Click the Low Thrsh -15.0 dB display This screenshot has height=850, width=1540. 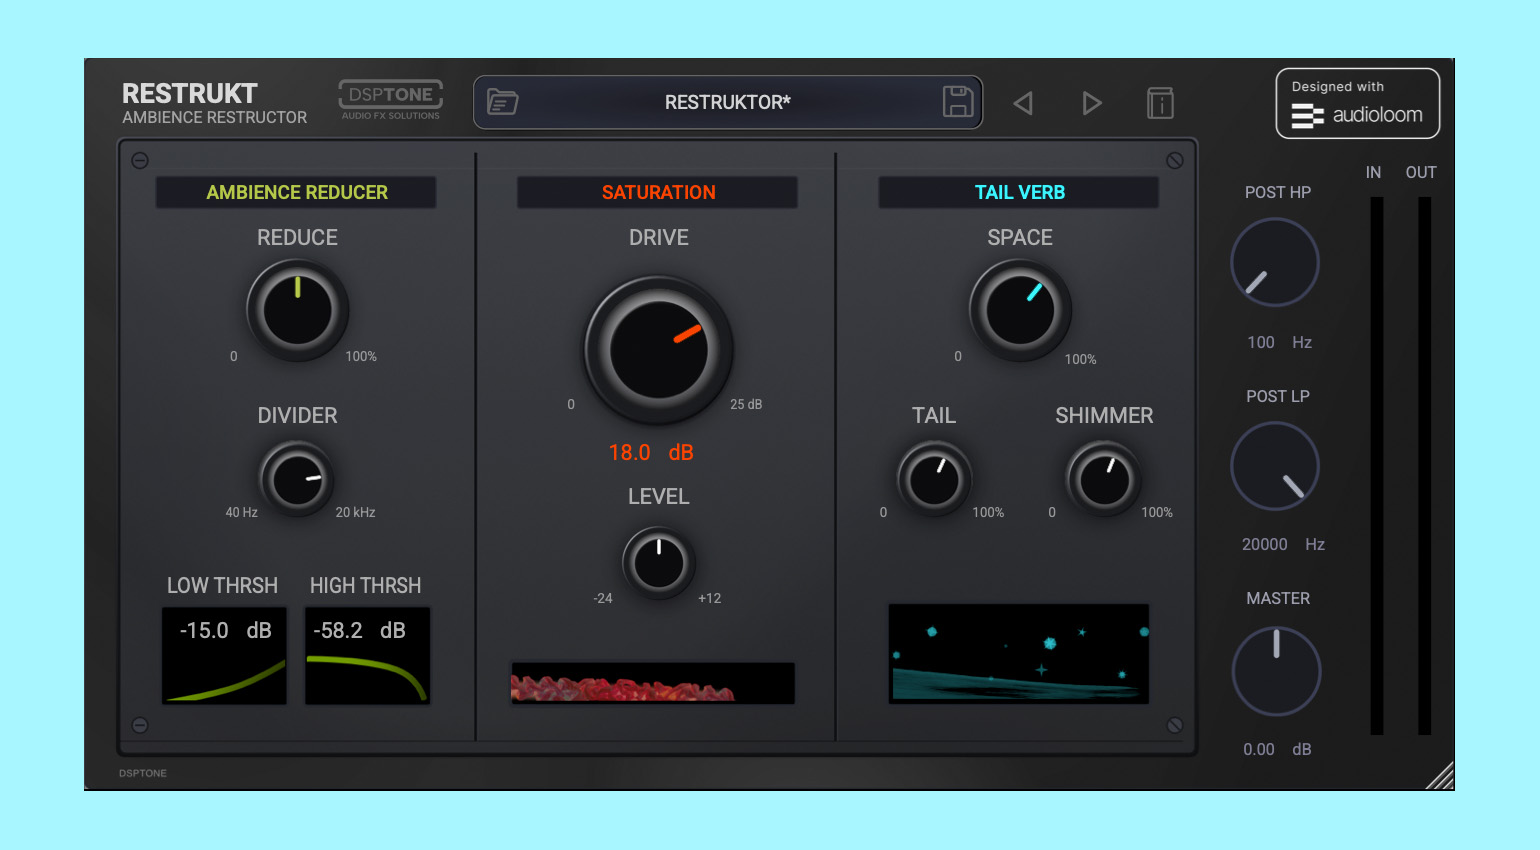pos(225,655)
